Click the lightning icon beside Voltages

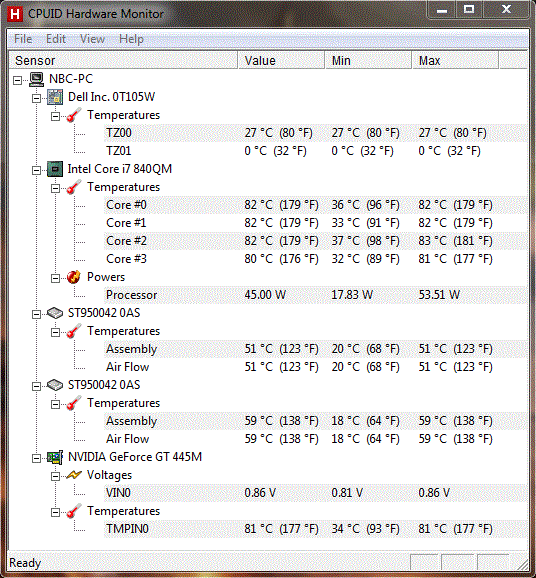coord(74,475)
